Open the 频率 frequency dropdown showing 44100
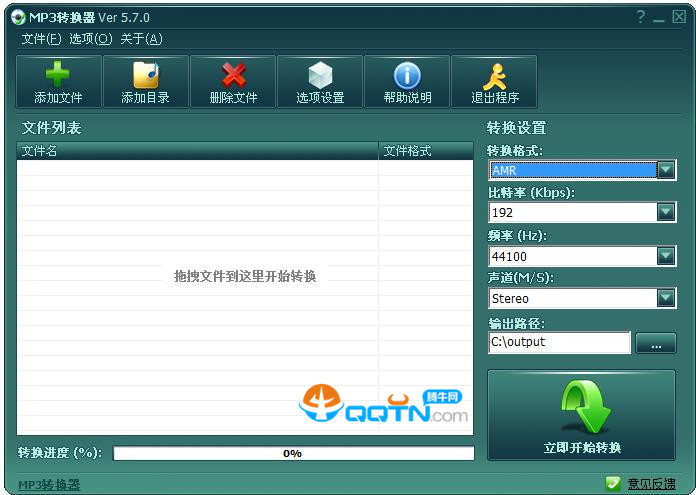 pyautogui.click(x=666, y=256)
